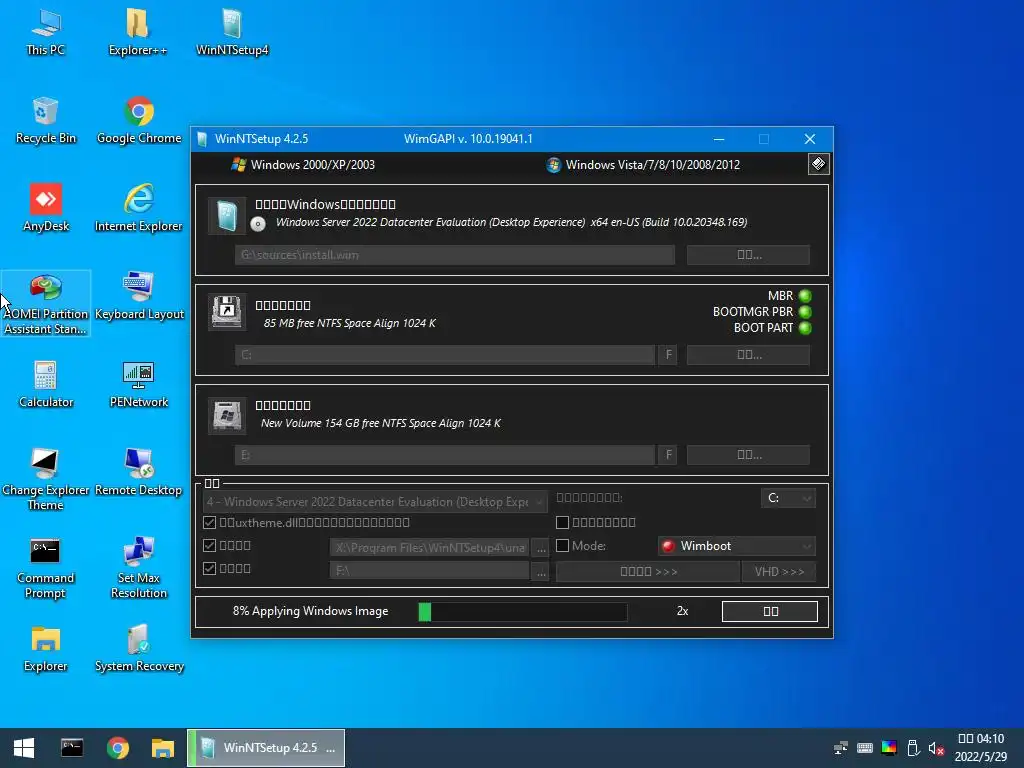Click the installation drive icon
This screenshot has height=768, width=1024.
(227, 415)
